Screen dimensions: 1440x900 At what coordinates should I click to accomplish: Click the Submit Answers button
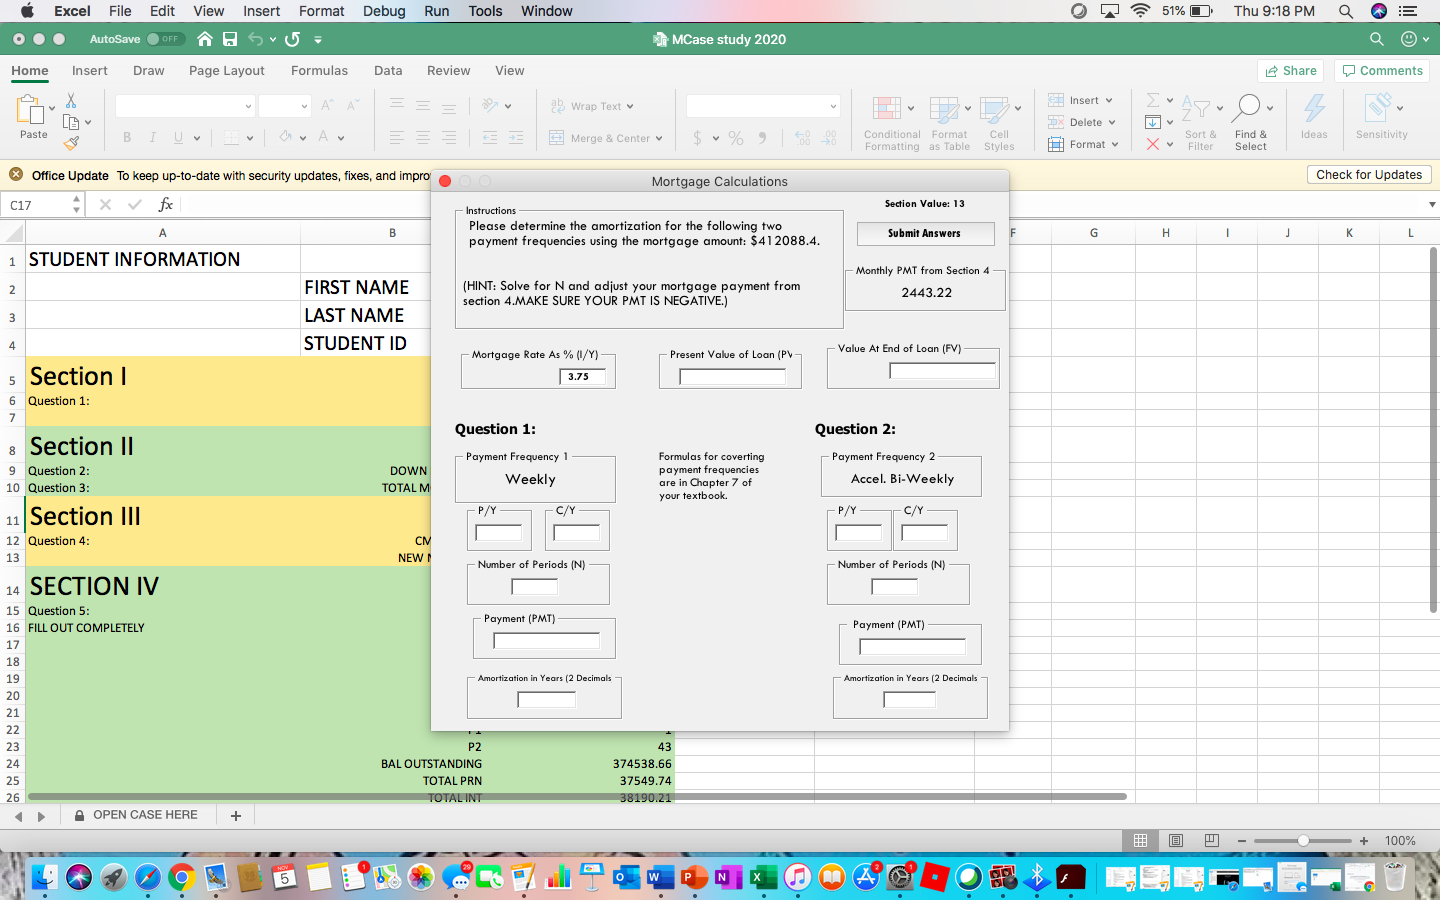pos(925,233)
